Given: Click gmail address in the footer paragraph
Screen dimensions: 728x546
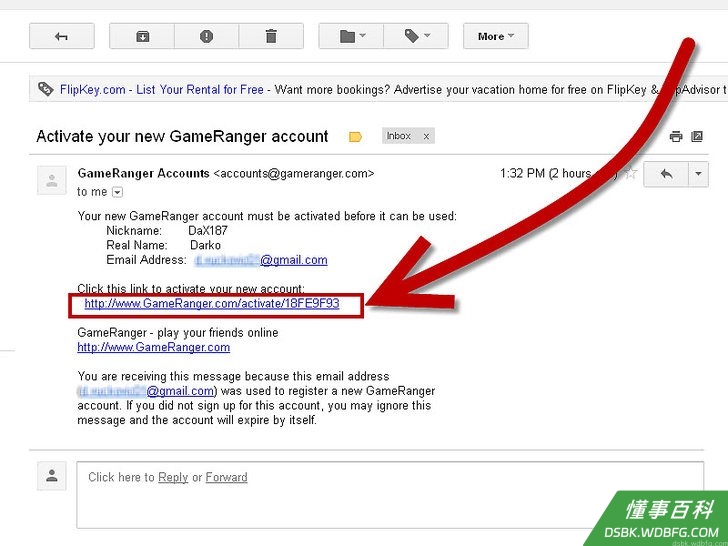Looking at the screenshot, I should pyautogui.click(x=147, y=391).
